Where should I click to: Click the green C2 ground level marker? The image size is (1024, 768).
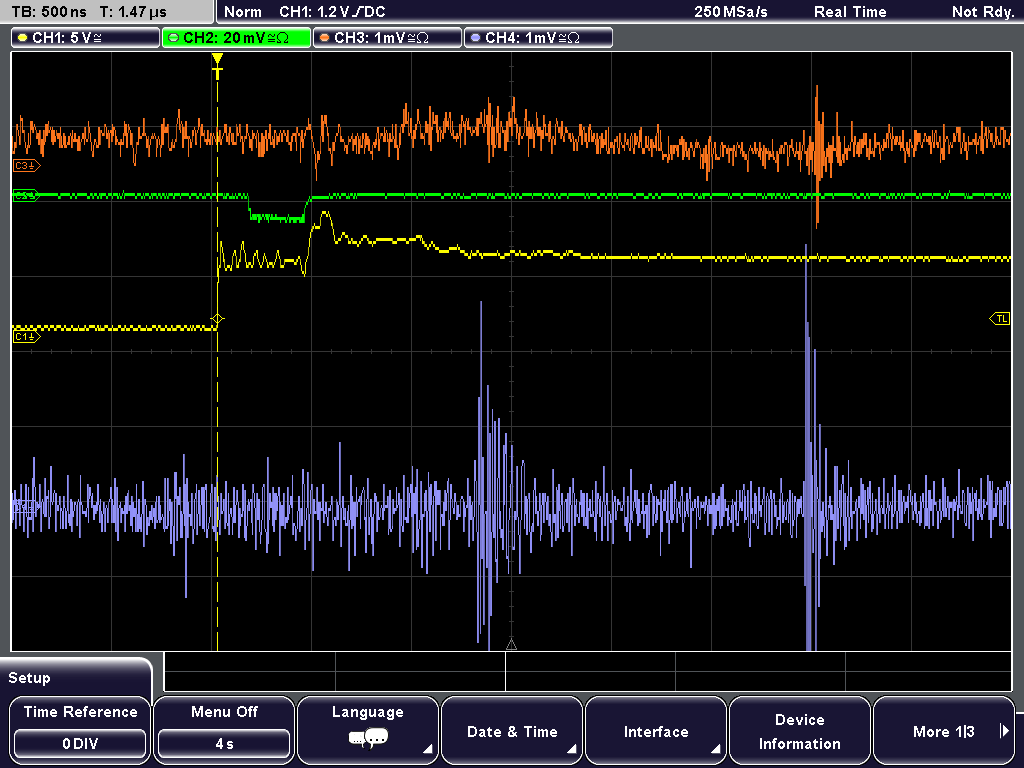(26, 195)
